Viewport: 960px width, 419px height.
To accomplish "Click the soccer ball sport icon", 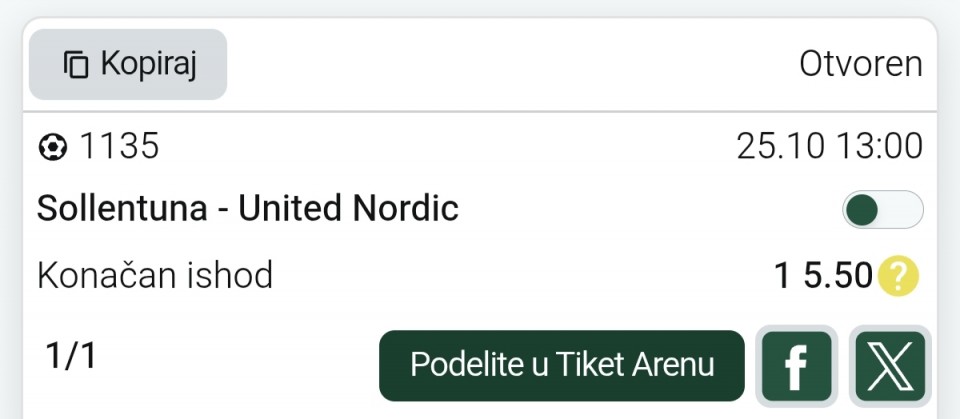I will [x=52, y=148].
